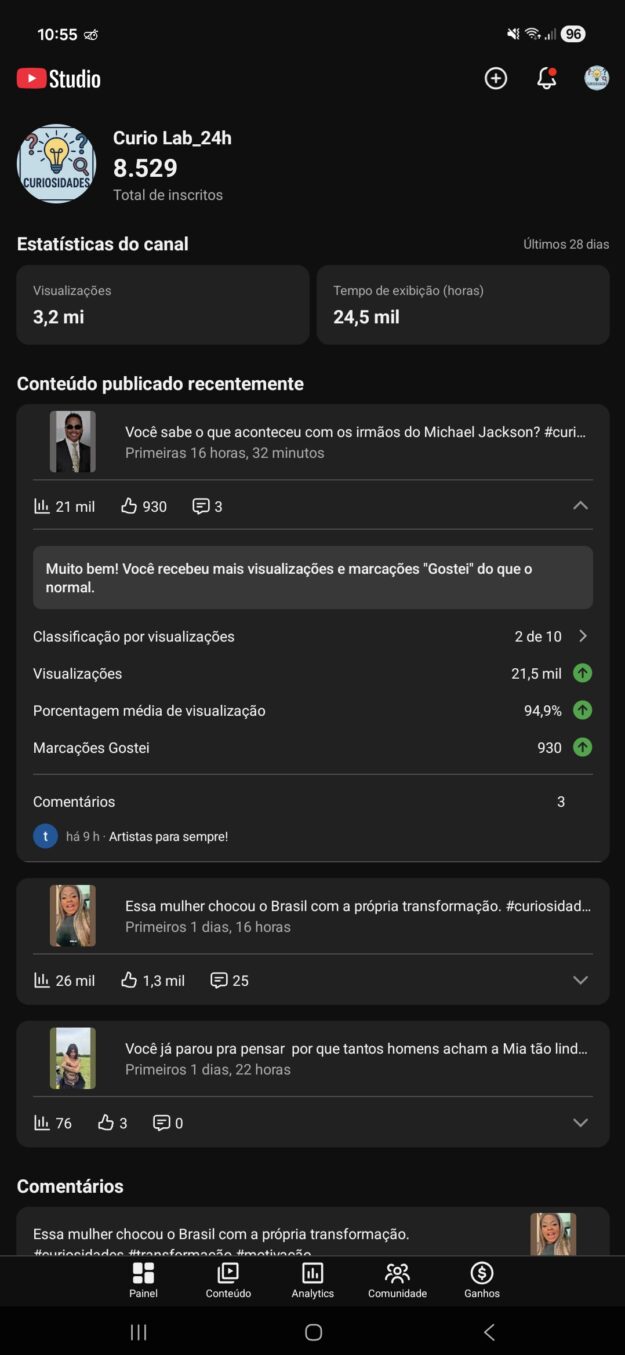Open the Curio Lab_24h channel profile picture
The image size is (625, 1355).
pyautogui.click(x=57, y=164)
